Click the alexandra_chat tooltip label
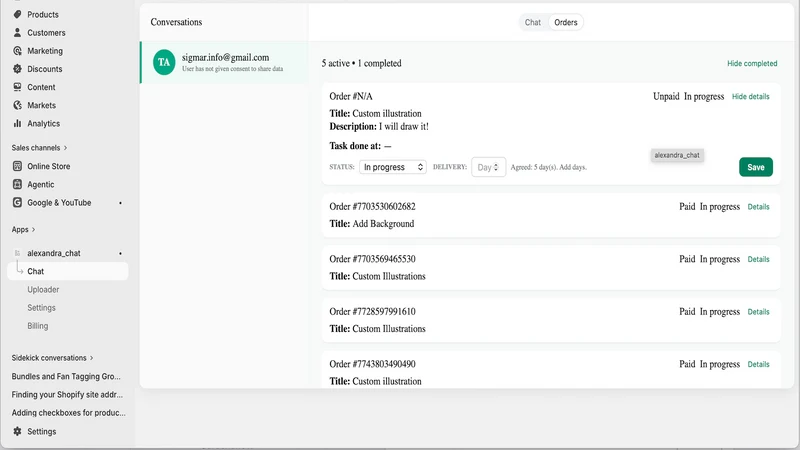The width and height of the screenshot is (800, 450). coord(677,155)
